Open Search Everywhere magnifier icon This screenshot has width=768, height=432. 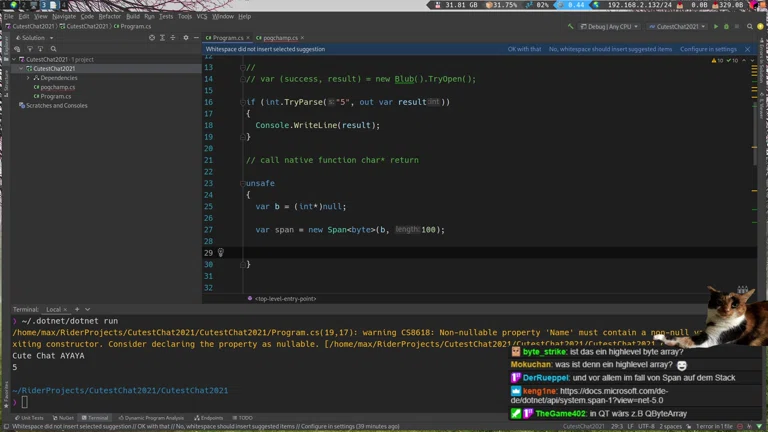coord(749,26)
